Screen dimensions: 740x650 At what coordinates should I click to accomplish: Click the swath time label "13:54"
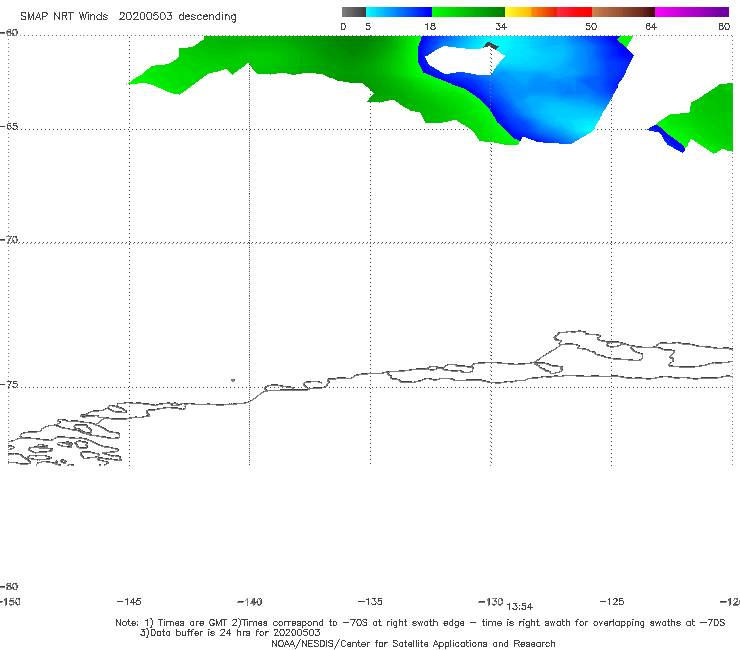point(520,607)
